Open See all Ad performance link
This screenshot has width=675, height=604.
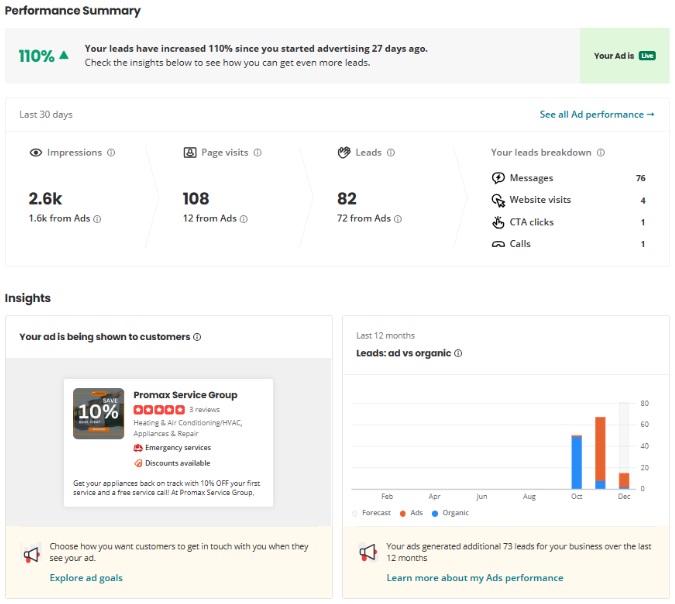point(597,115)
